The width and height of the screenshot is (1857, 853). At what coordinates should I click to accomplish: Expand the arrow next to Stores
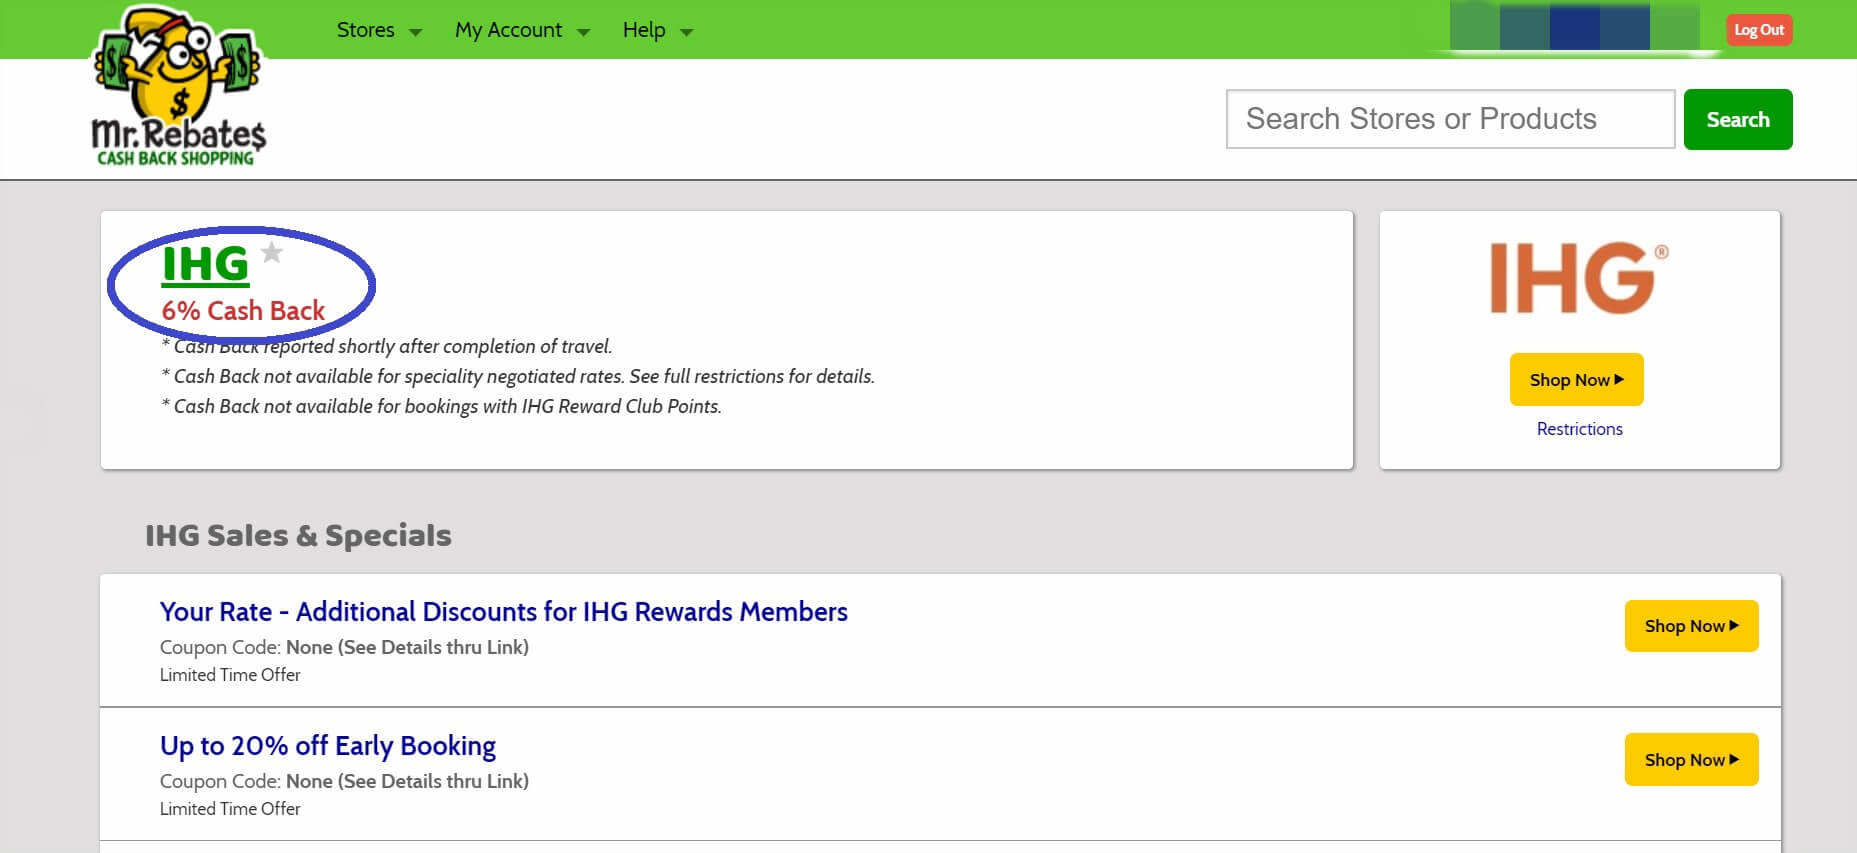coord(416,32)
